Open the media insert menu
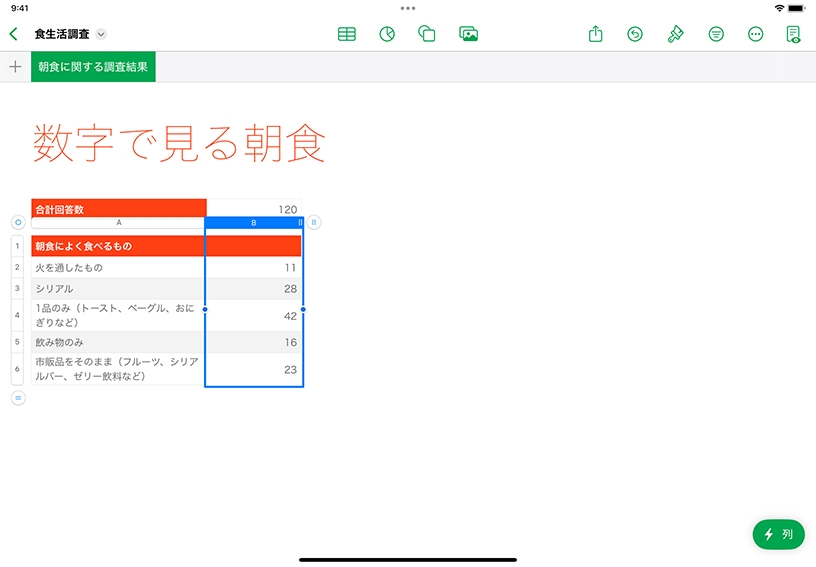816x567 pixels. click(x=468, y=34)
